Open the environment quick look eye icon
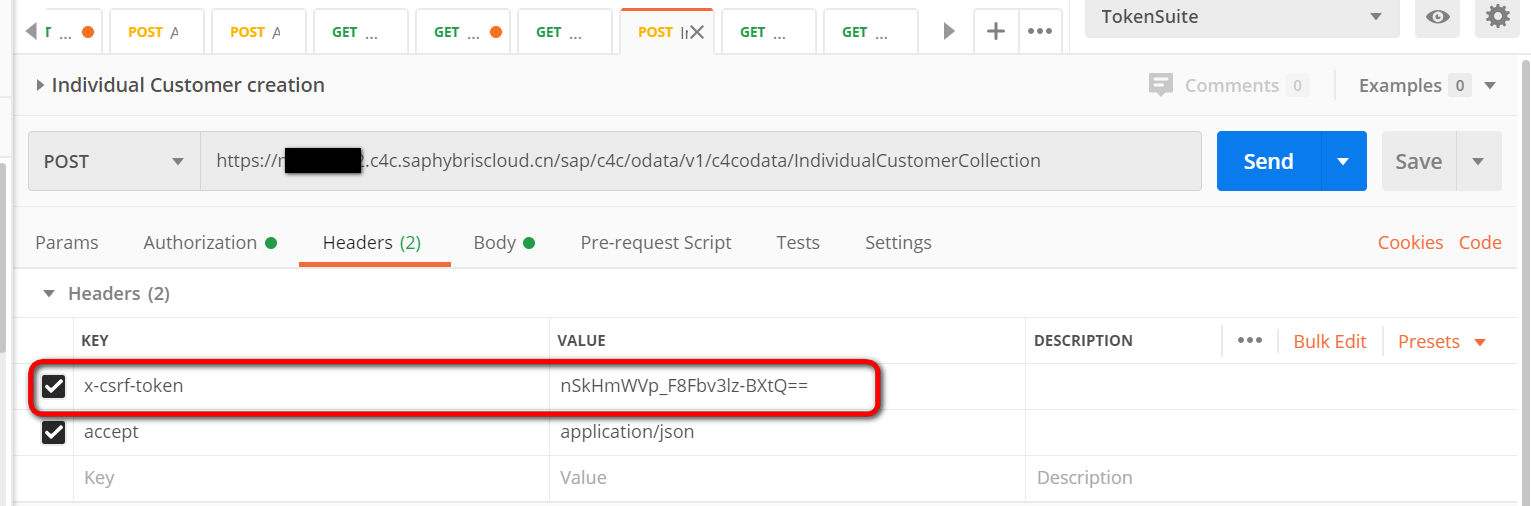1531x506 pixels. [x=1438, y=17]
